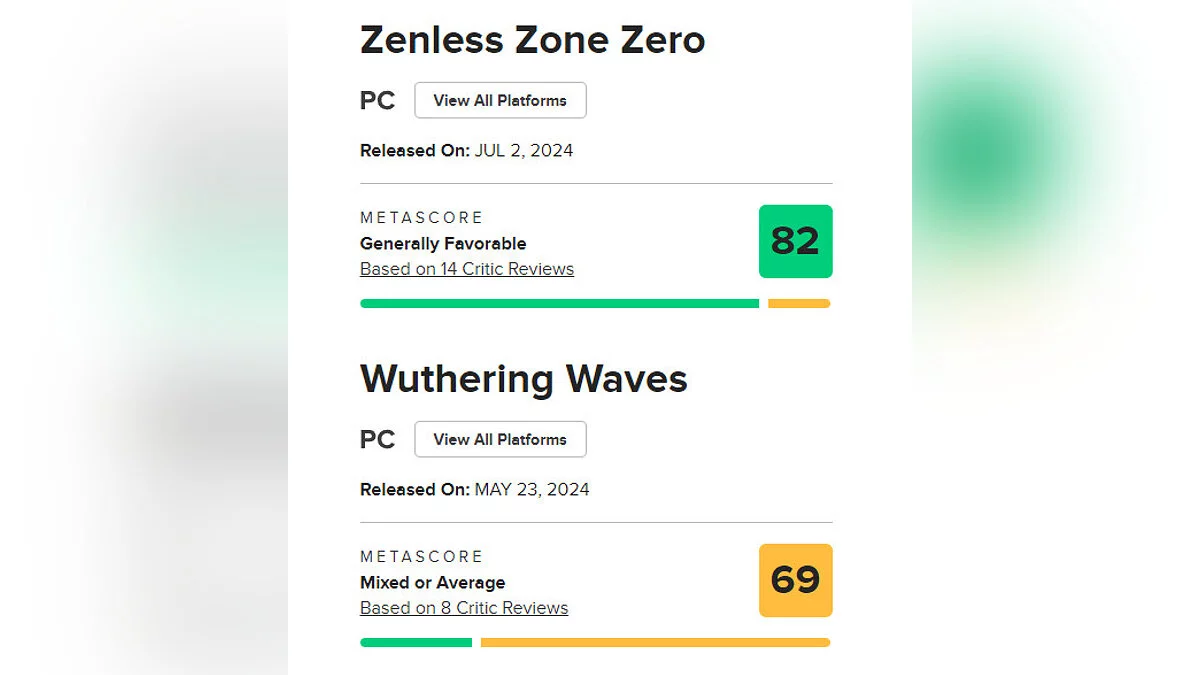The width and height of the screenshot is (1200, 675).
Task: Click the green 82 Metascore badge
Action: click(x=795, y=241)
